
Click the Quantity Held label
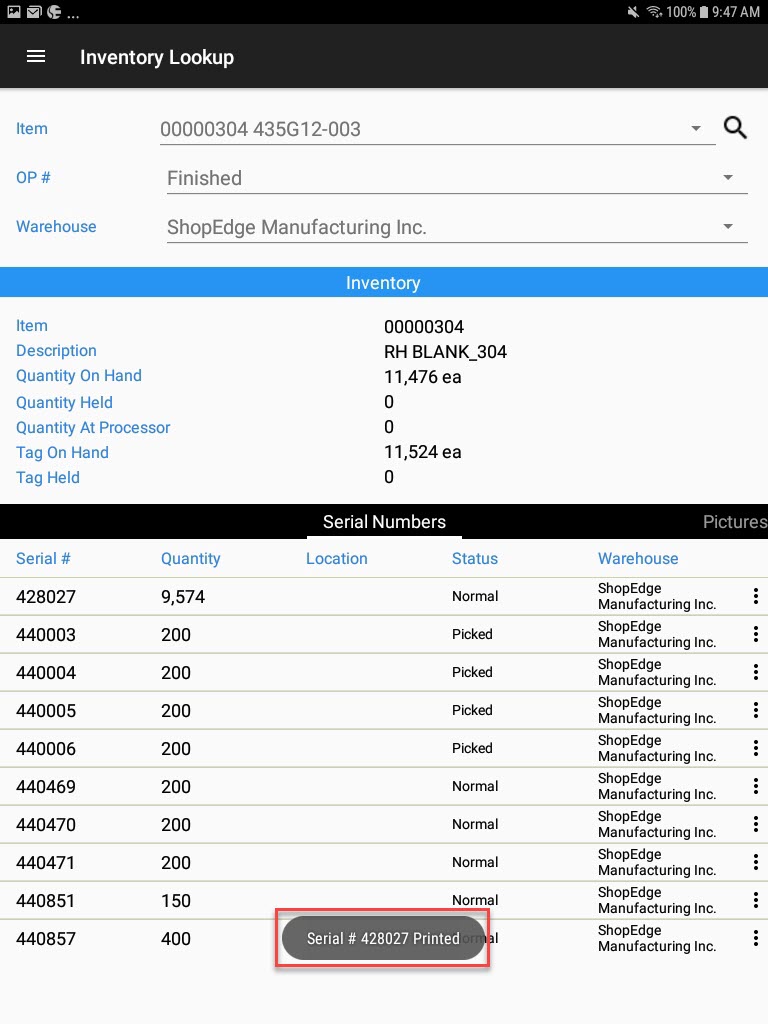[64, 402]
